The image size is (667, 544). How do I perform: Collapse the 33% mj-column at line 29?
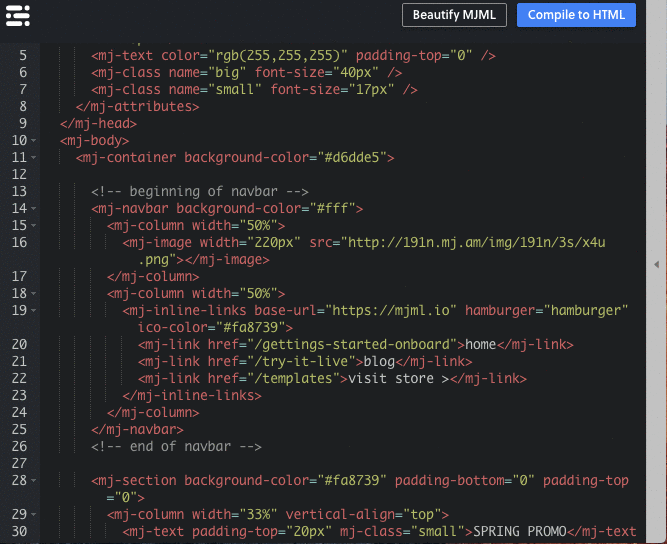click(34, 515)
